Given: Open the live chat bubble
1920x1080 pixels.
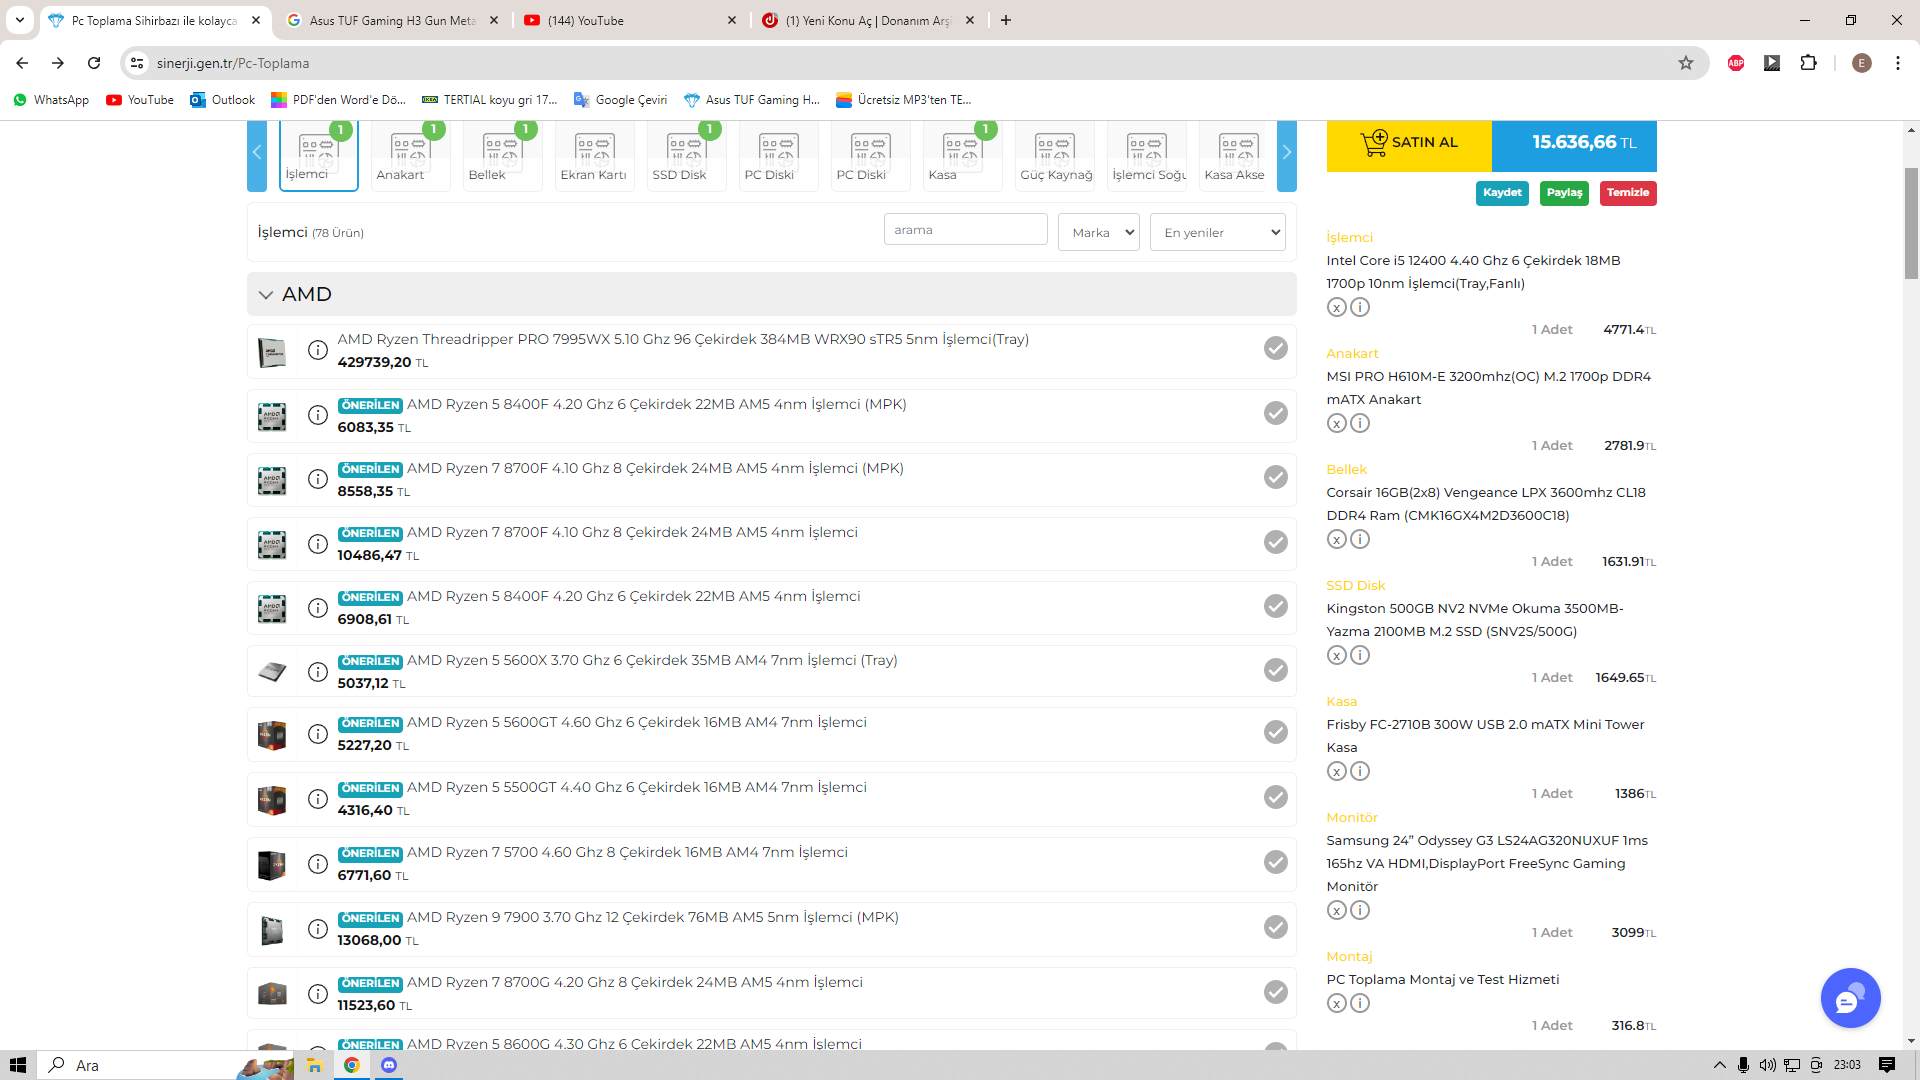Looking at the screenshot, I should 1850,998.
